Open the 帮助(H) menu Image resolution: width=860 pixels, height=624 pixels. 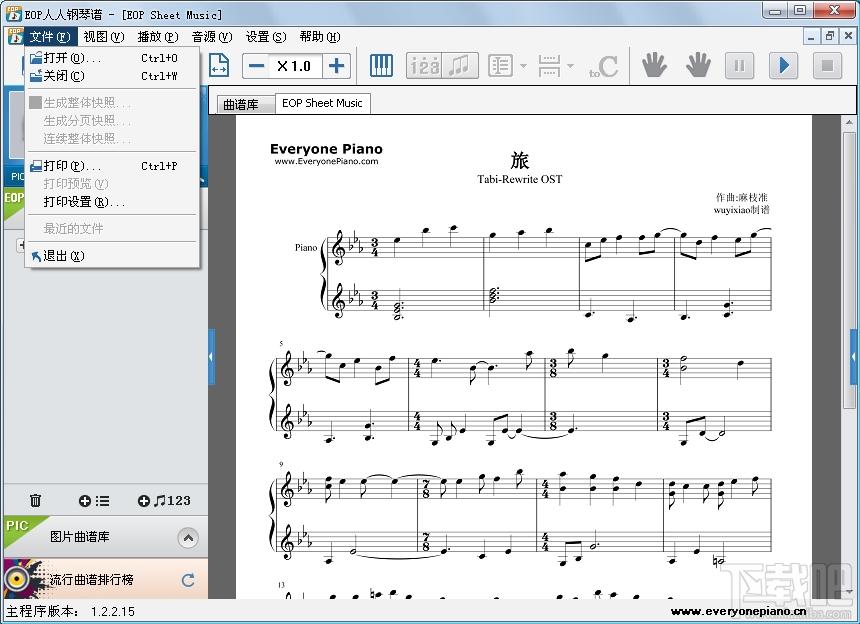point(320,37)
